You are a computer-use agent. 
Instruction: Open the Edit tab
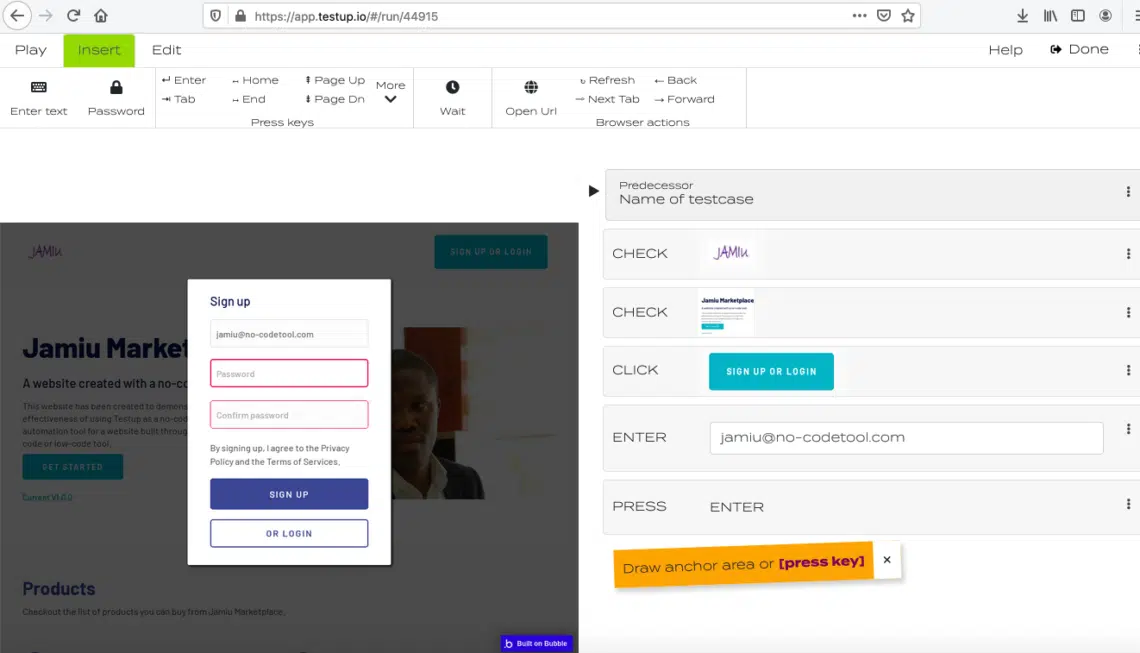tap(166, 50)
